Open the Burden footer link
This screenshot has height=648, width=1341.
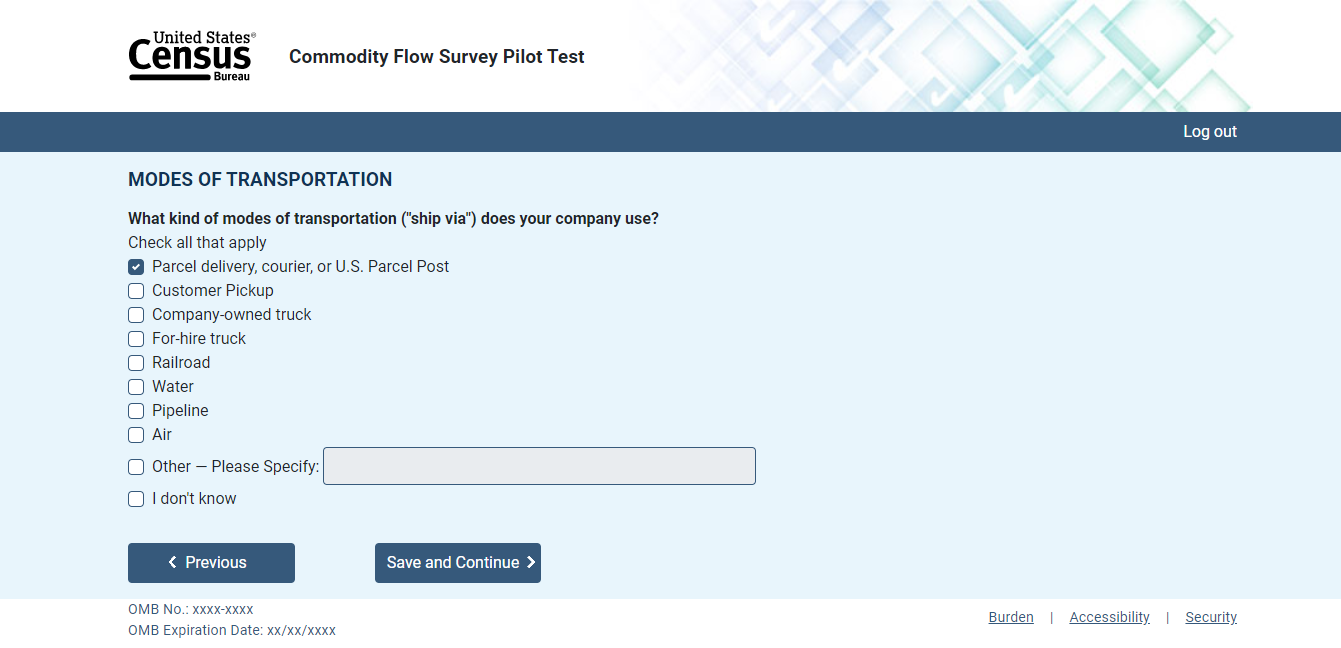1011,617
